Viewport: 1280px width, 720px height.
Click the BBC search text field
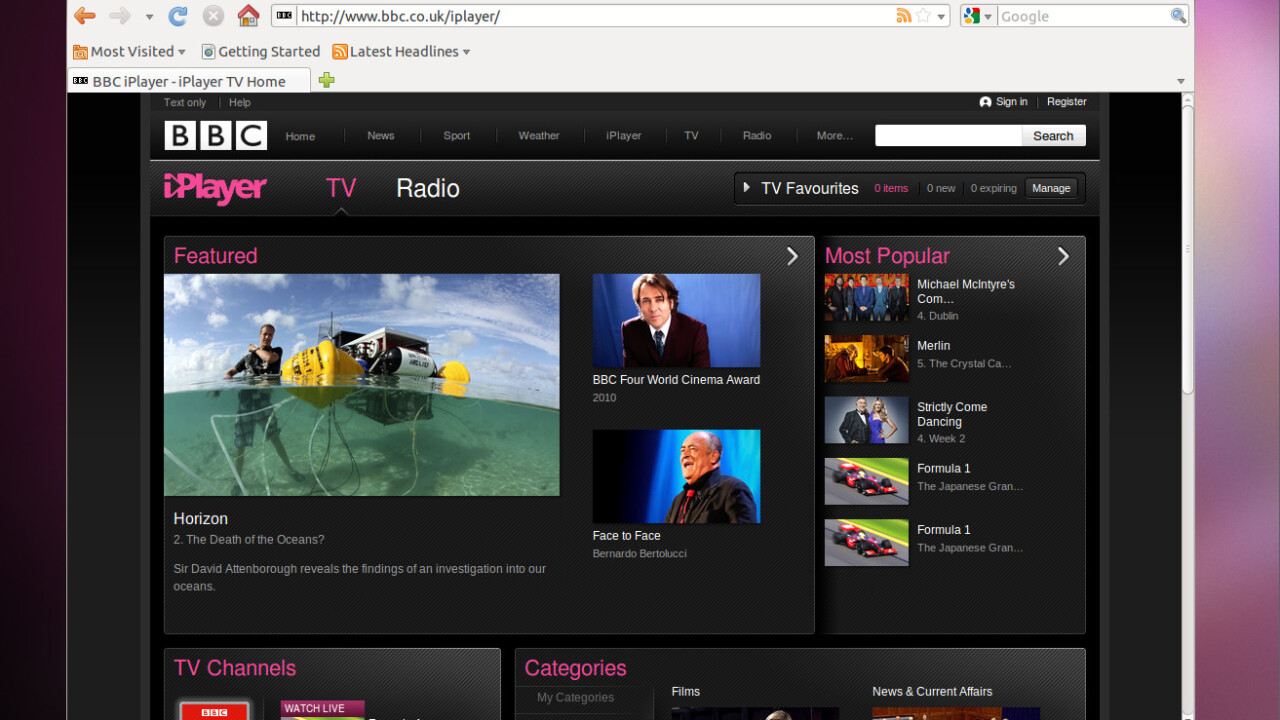point(948,136)
